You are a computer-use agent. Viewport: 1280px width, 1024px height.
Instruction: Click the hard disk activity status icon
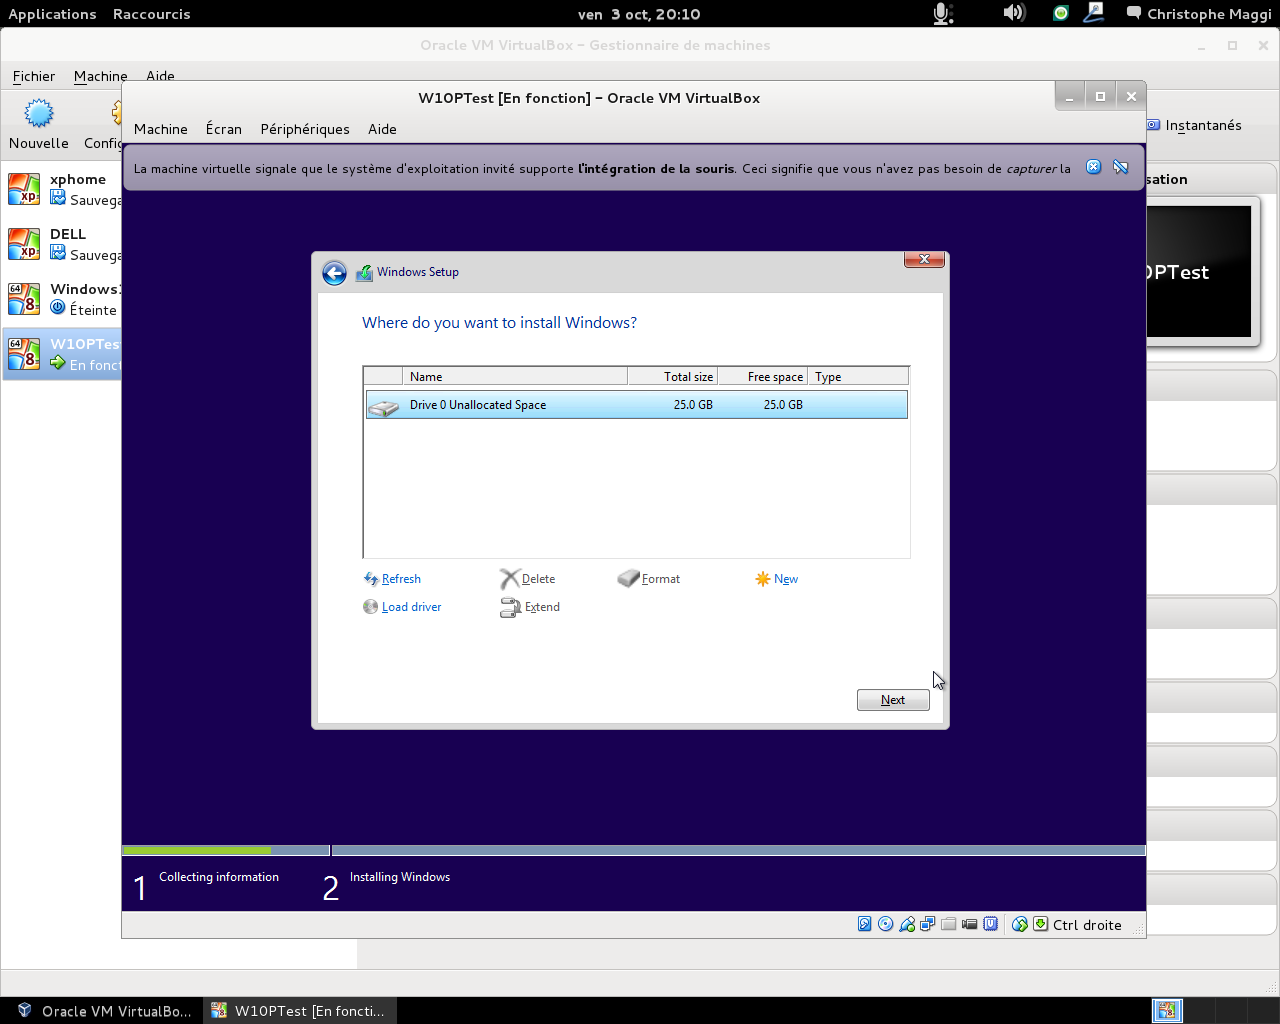[865, 924]
